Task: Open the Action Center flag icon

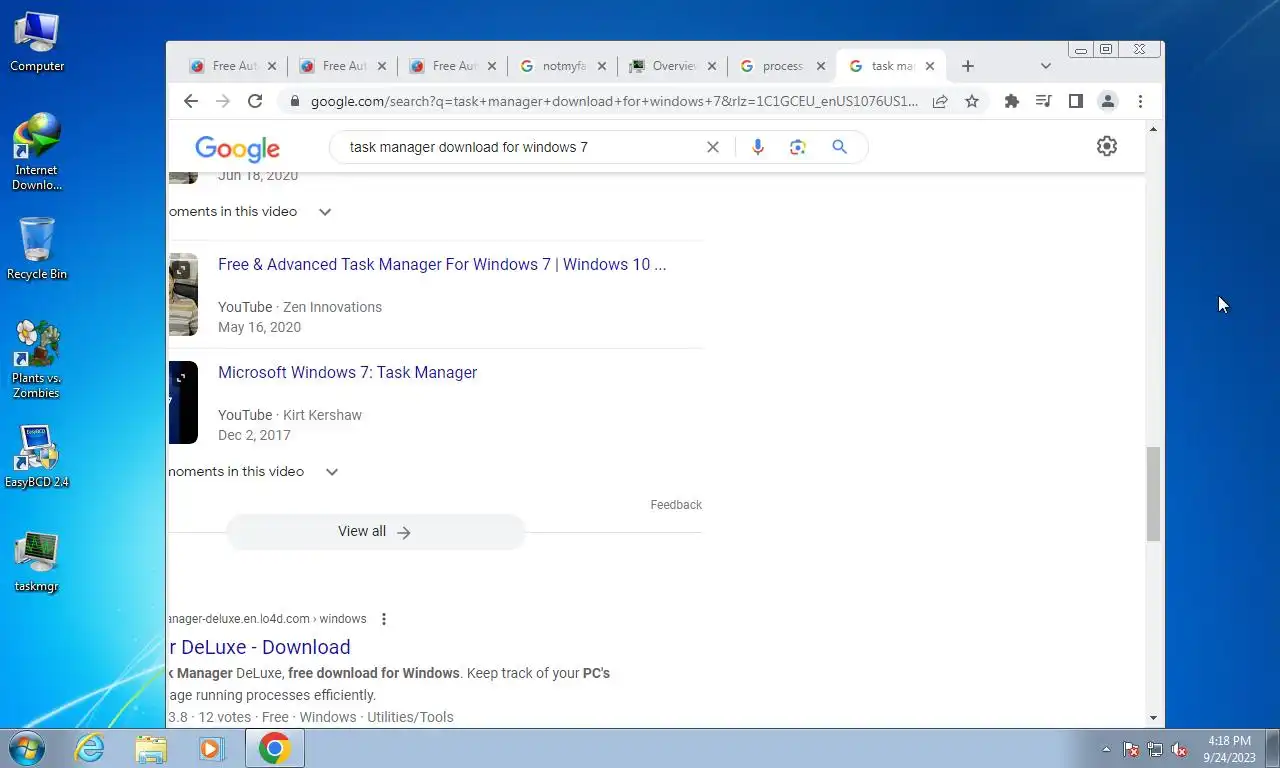Action: (1131, 749)
